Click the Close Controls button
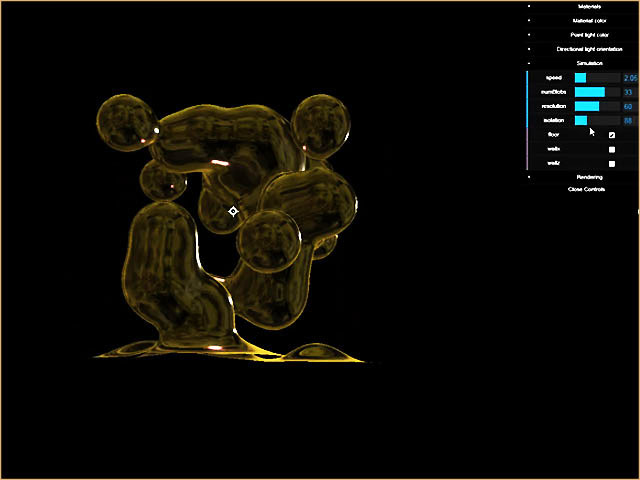Image resolution: width=640 pixels, height=480 pixels. point(582,188)
